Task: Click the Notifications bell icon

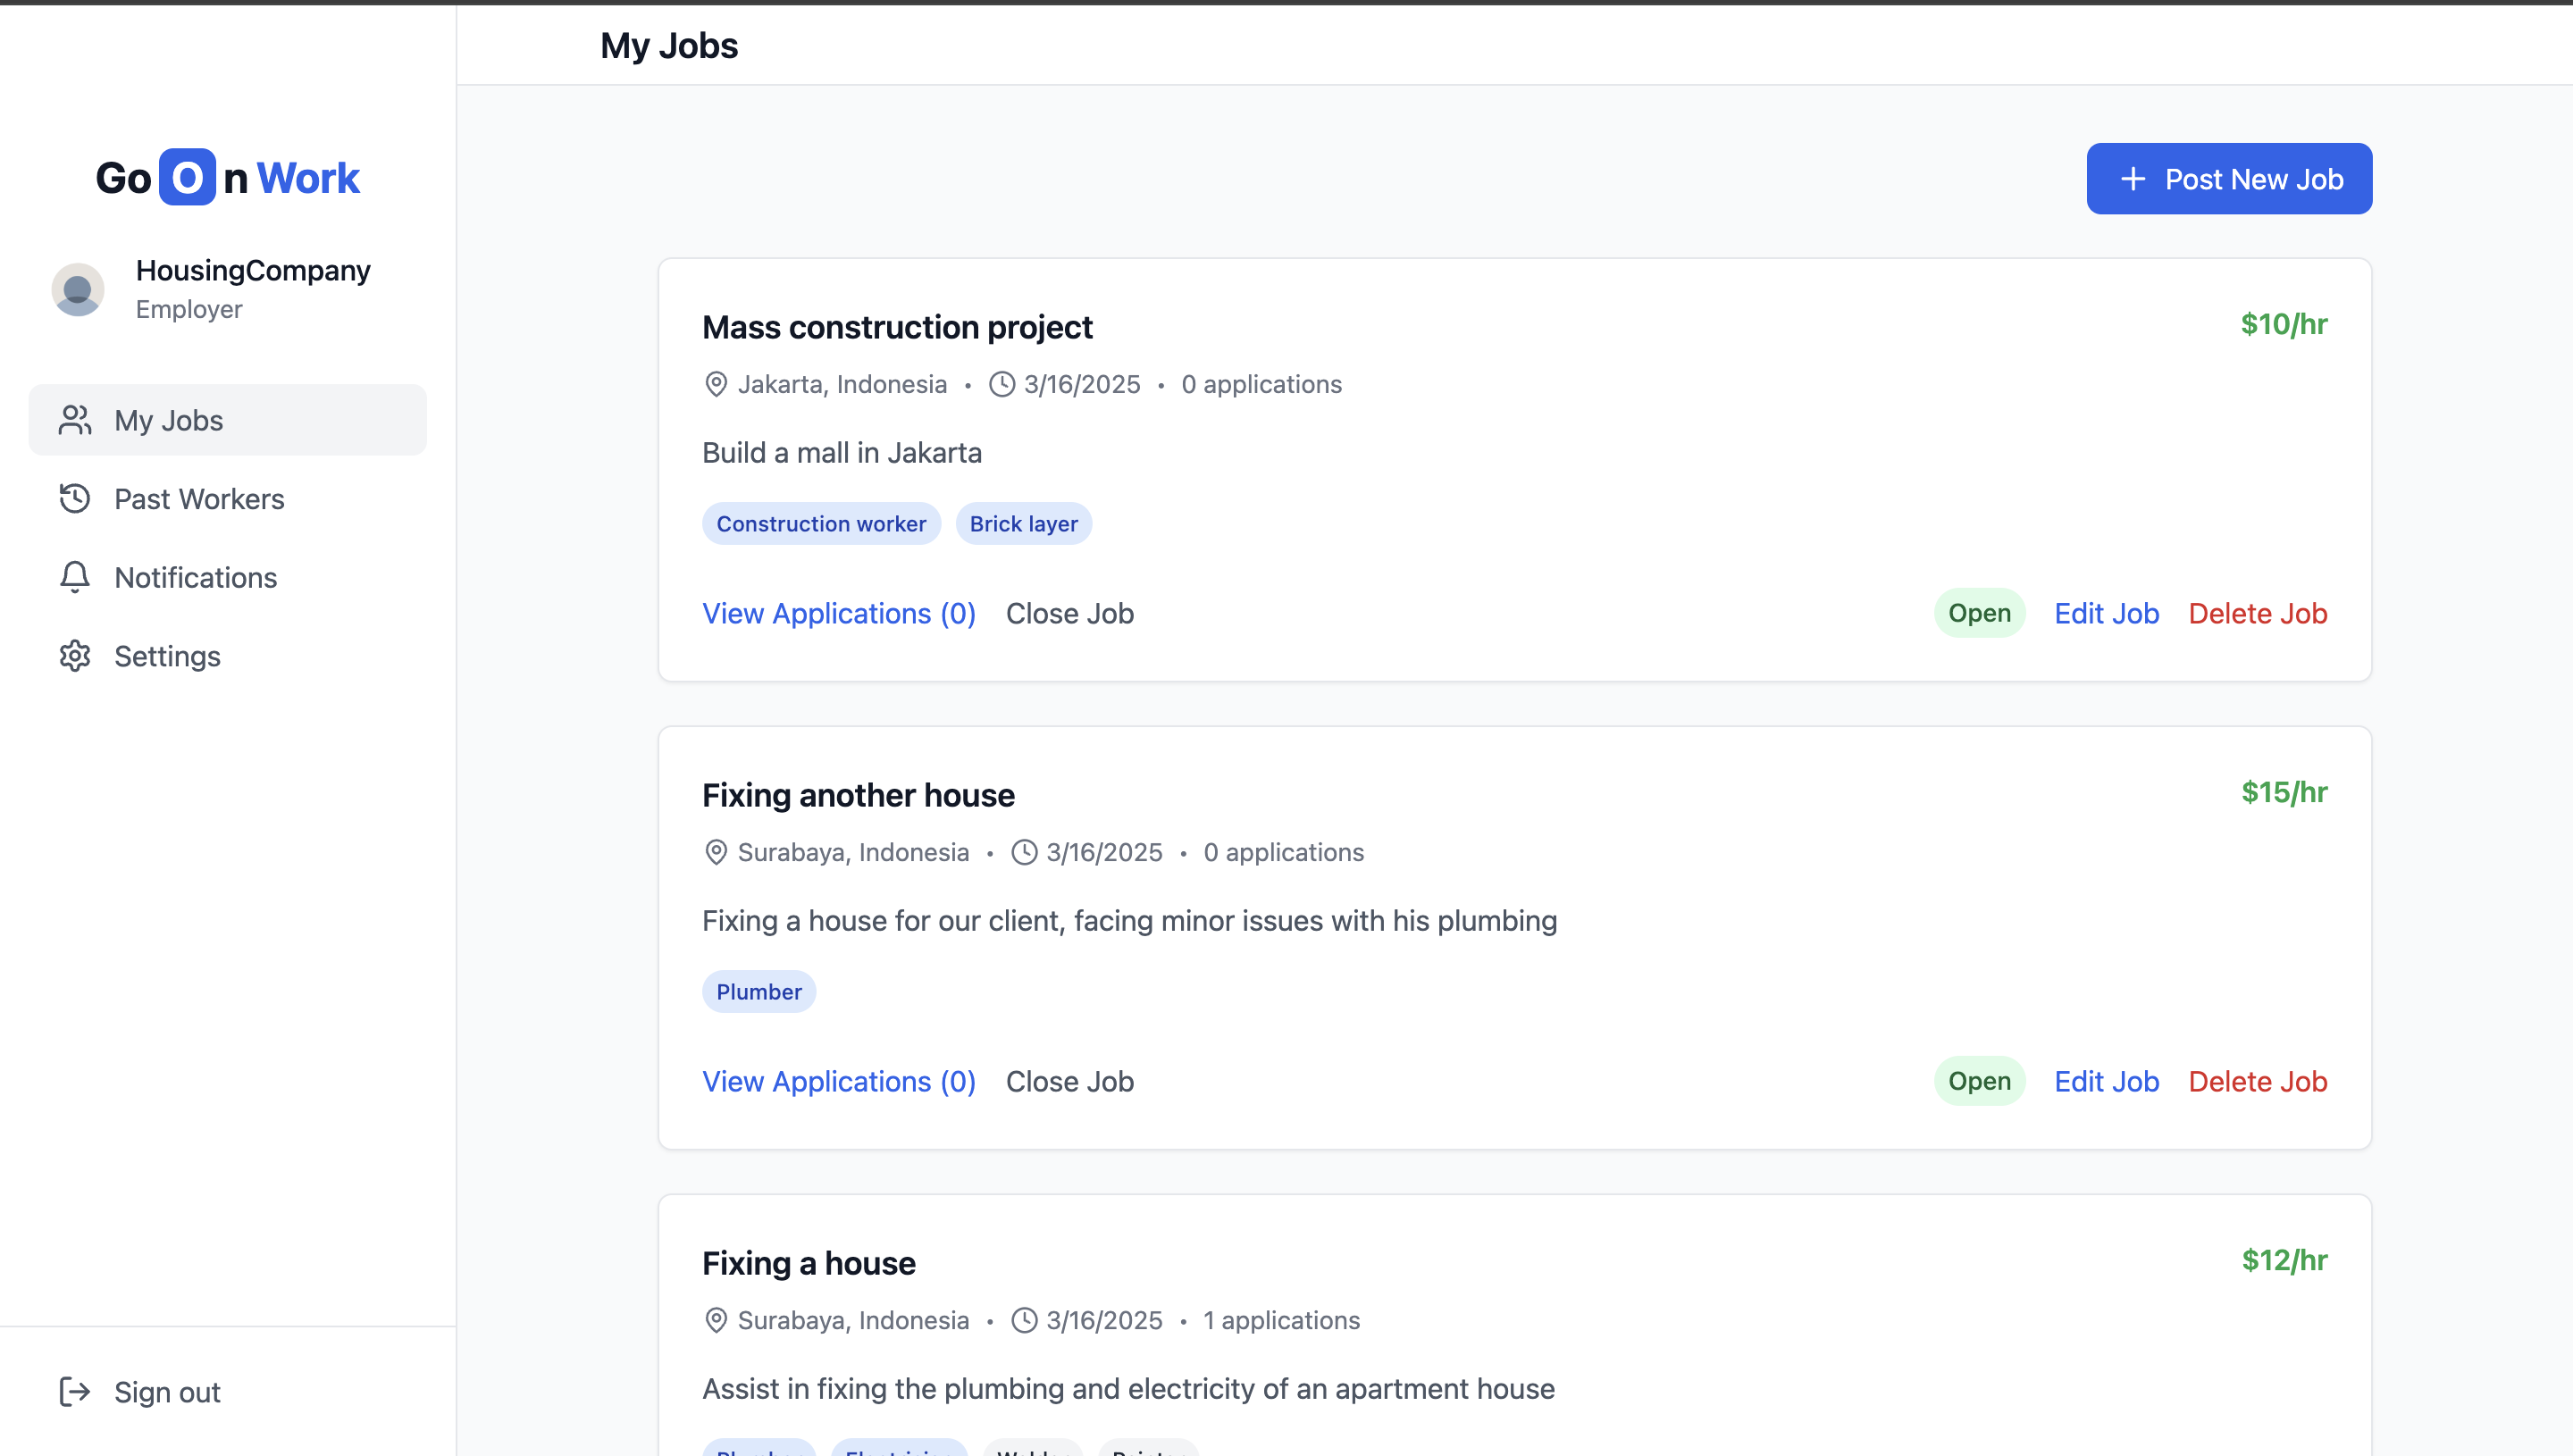Action: [75, 577]
